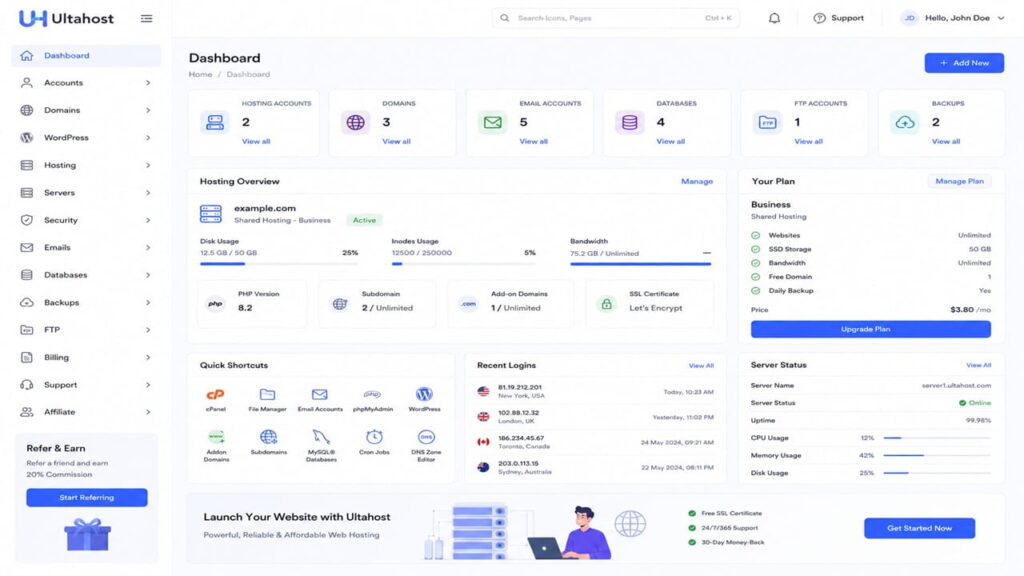This screenshot has height=576, width=1024.
Task: Expand the WordPress sidebar menu
Action: pos(86,138)
